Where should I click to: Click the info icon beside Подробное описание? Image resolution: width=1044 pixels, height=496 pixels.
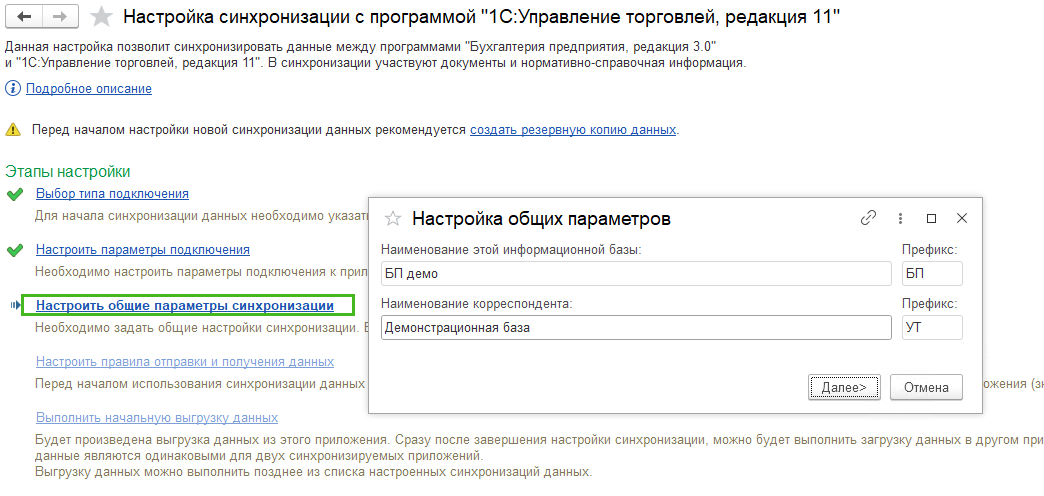coord(13,89)
